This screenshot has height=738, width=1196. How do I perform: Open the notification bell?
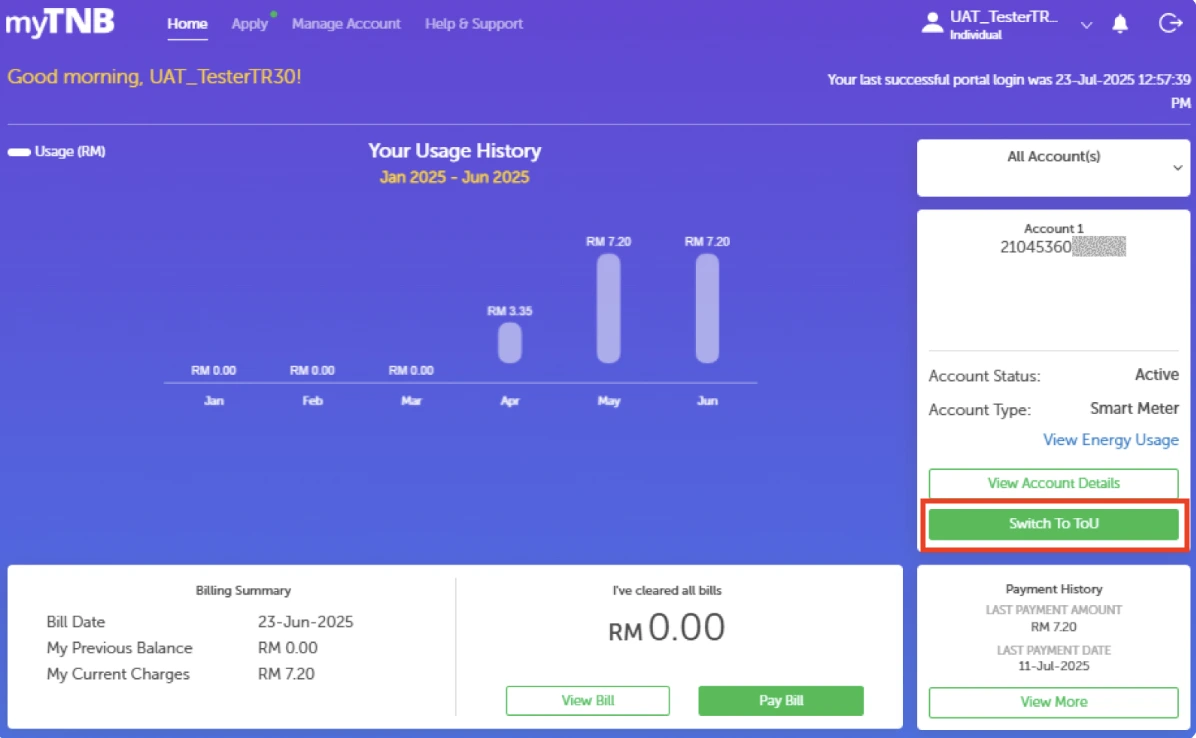(1120, 24)
